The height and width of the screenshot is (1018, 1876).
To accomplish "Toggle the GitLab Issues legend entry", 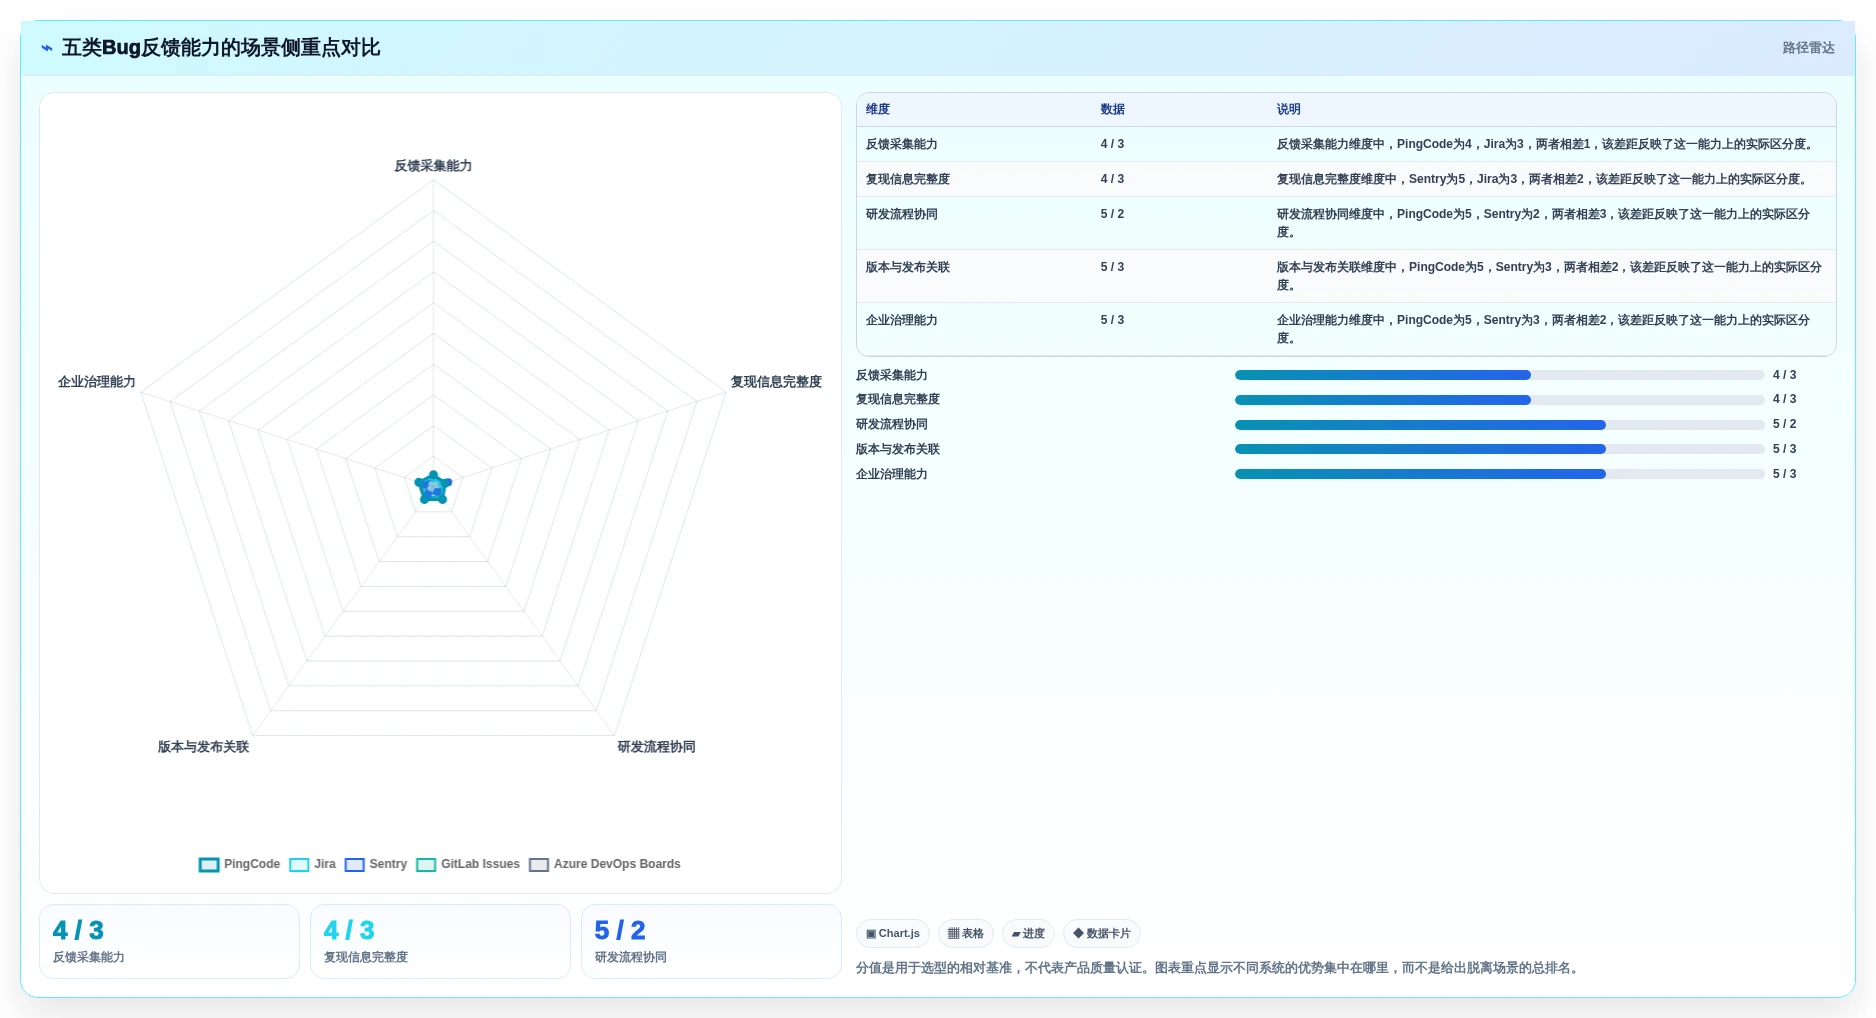I will 468,865.
